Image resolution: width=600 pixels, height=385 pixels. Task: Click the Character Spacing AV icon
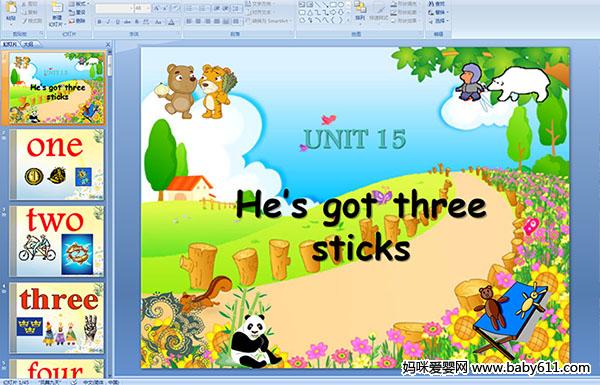point(147,22)
